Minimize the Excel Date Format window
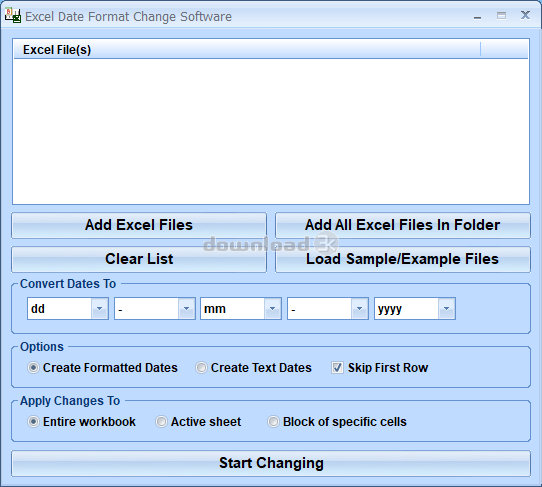542x487 pixels. [x=477, y=17]
